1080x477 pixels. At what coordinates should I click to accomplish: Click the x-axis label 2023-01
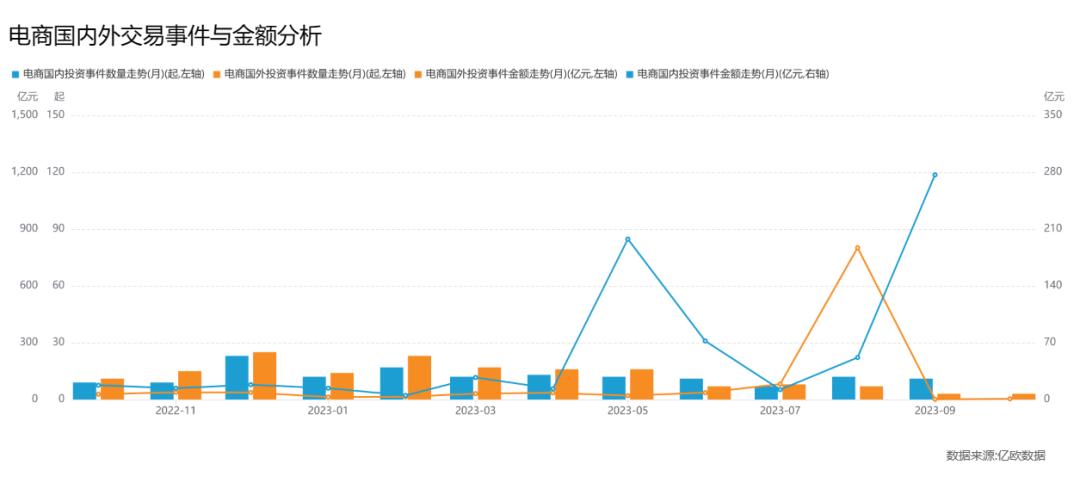click(x=328, y=411)
